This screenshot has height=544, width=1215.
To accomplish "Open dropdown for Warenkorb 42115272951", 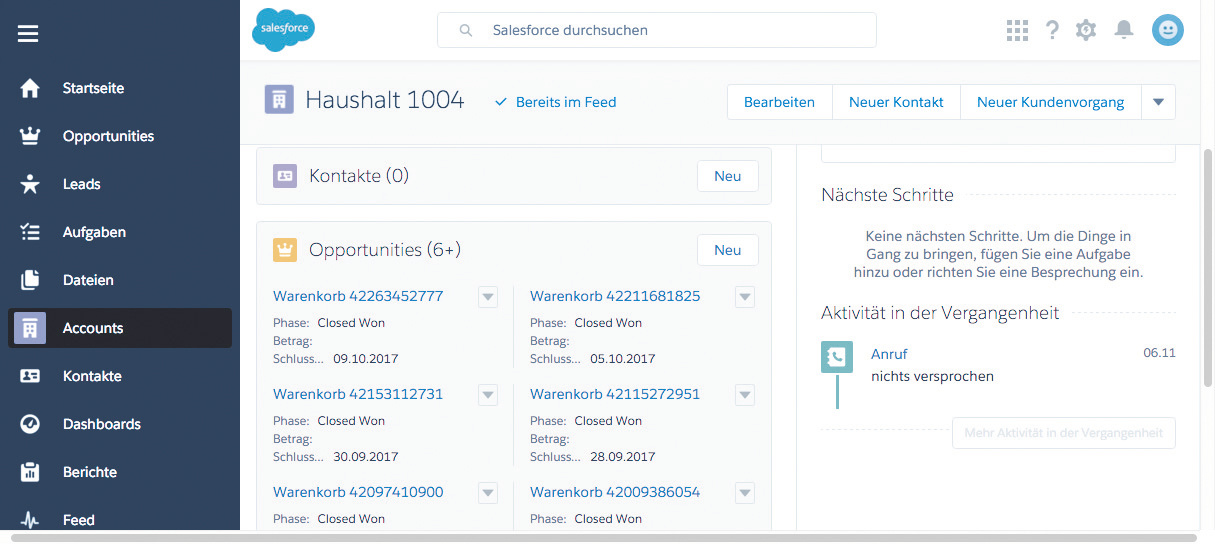I will click(744, 395).
